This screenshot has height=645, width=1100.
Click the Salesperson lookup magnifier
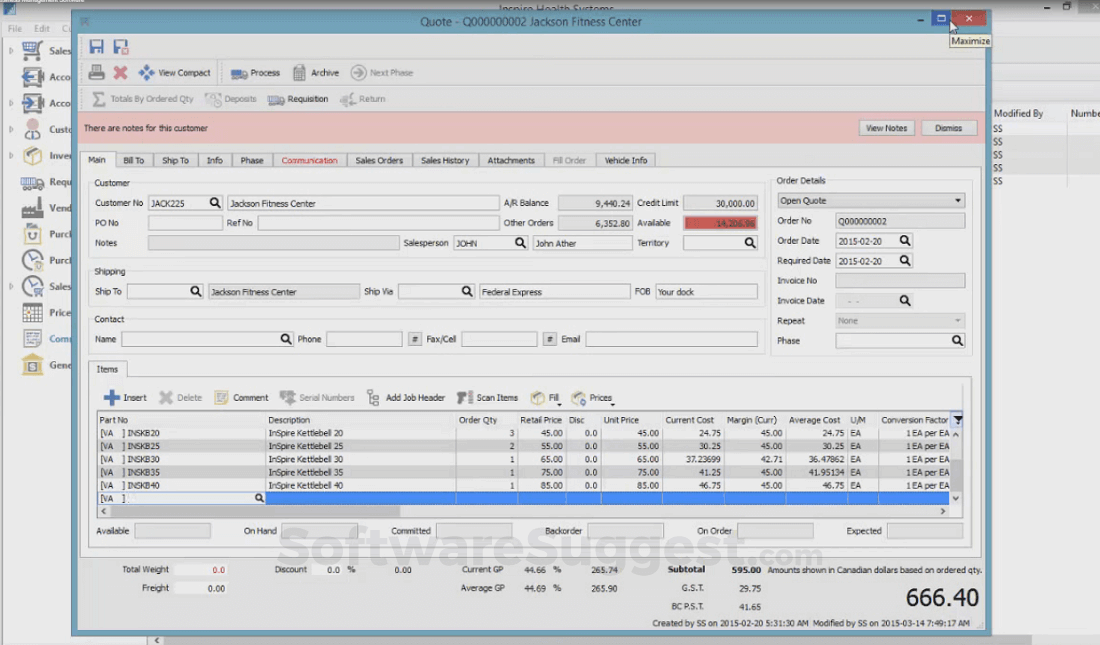pyautogui.click(x=520, y=243)
